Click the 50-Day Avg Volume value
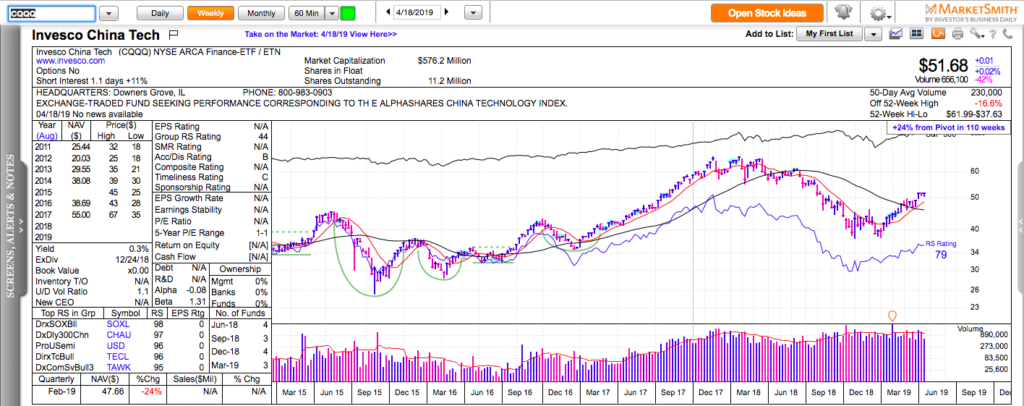The width and height of the screenshot is (1024, 406). click(x=987, y=93)
